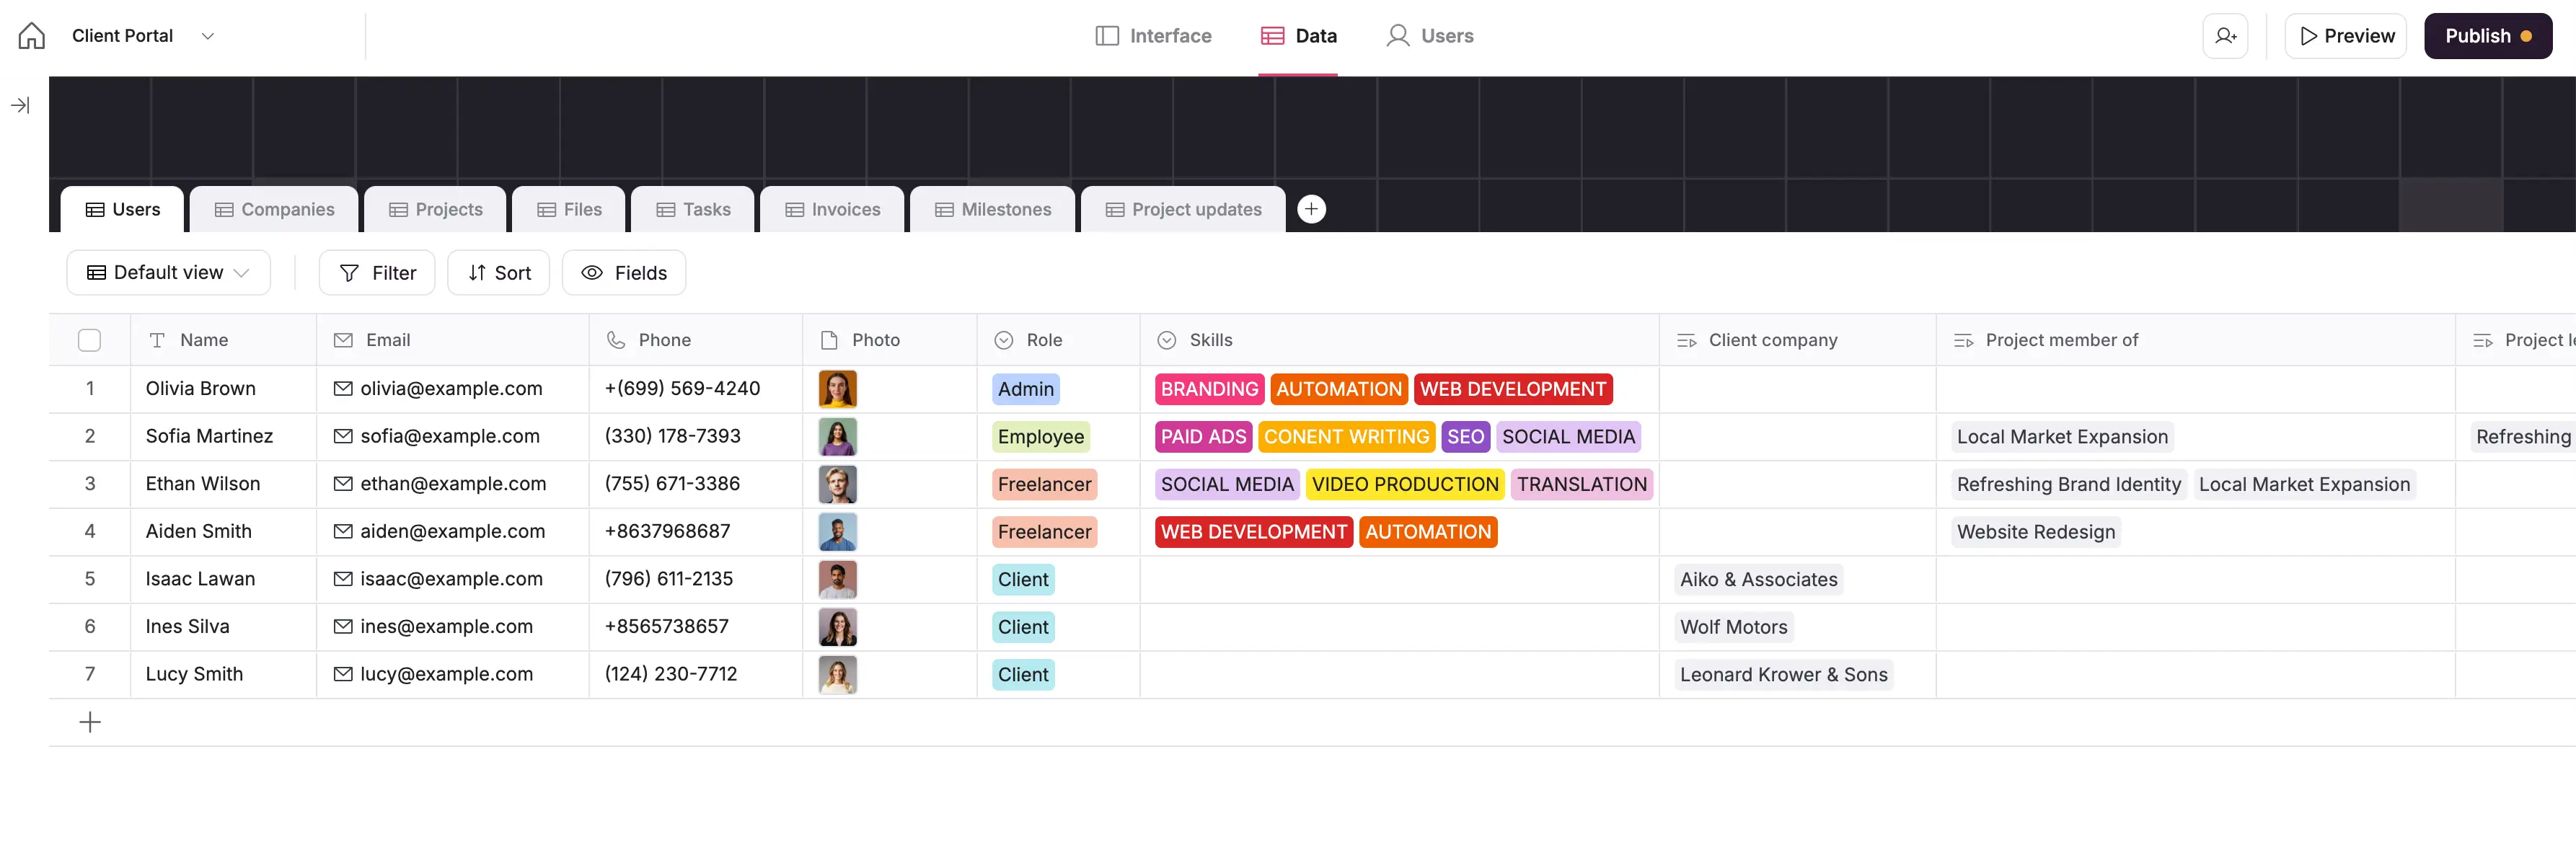
Task: Open the Default view dropdown
Action: (168, 273)
